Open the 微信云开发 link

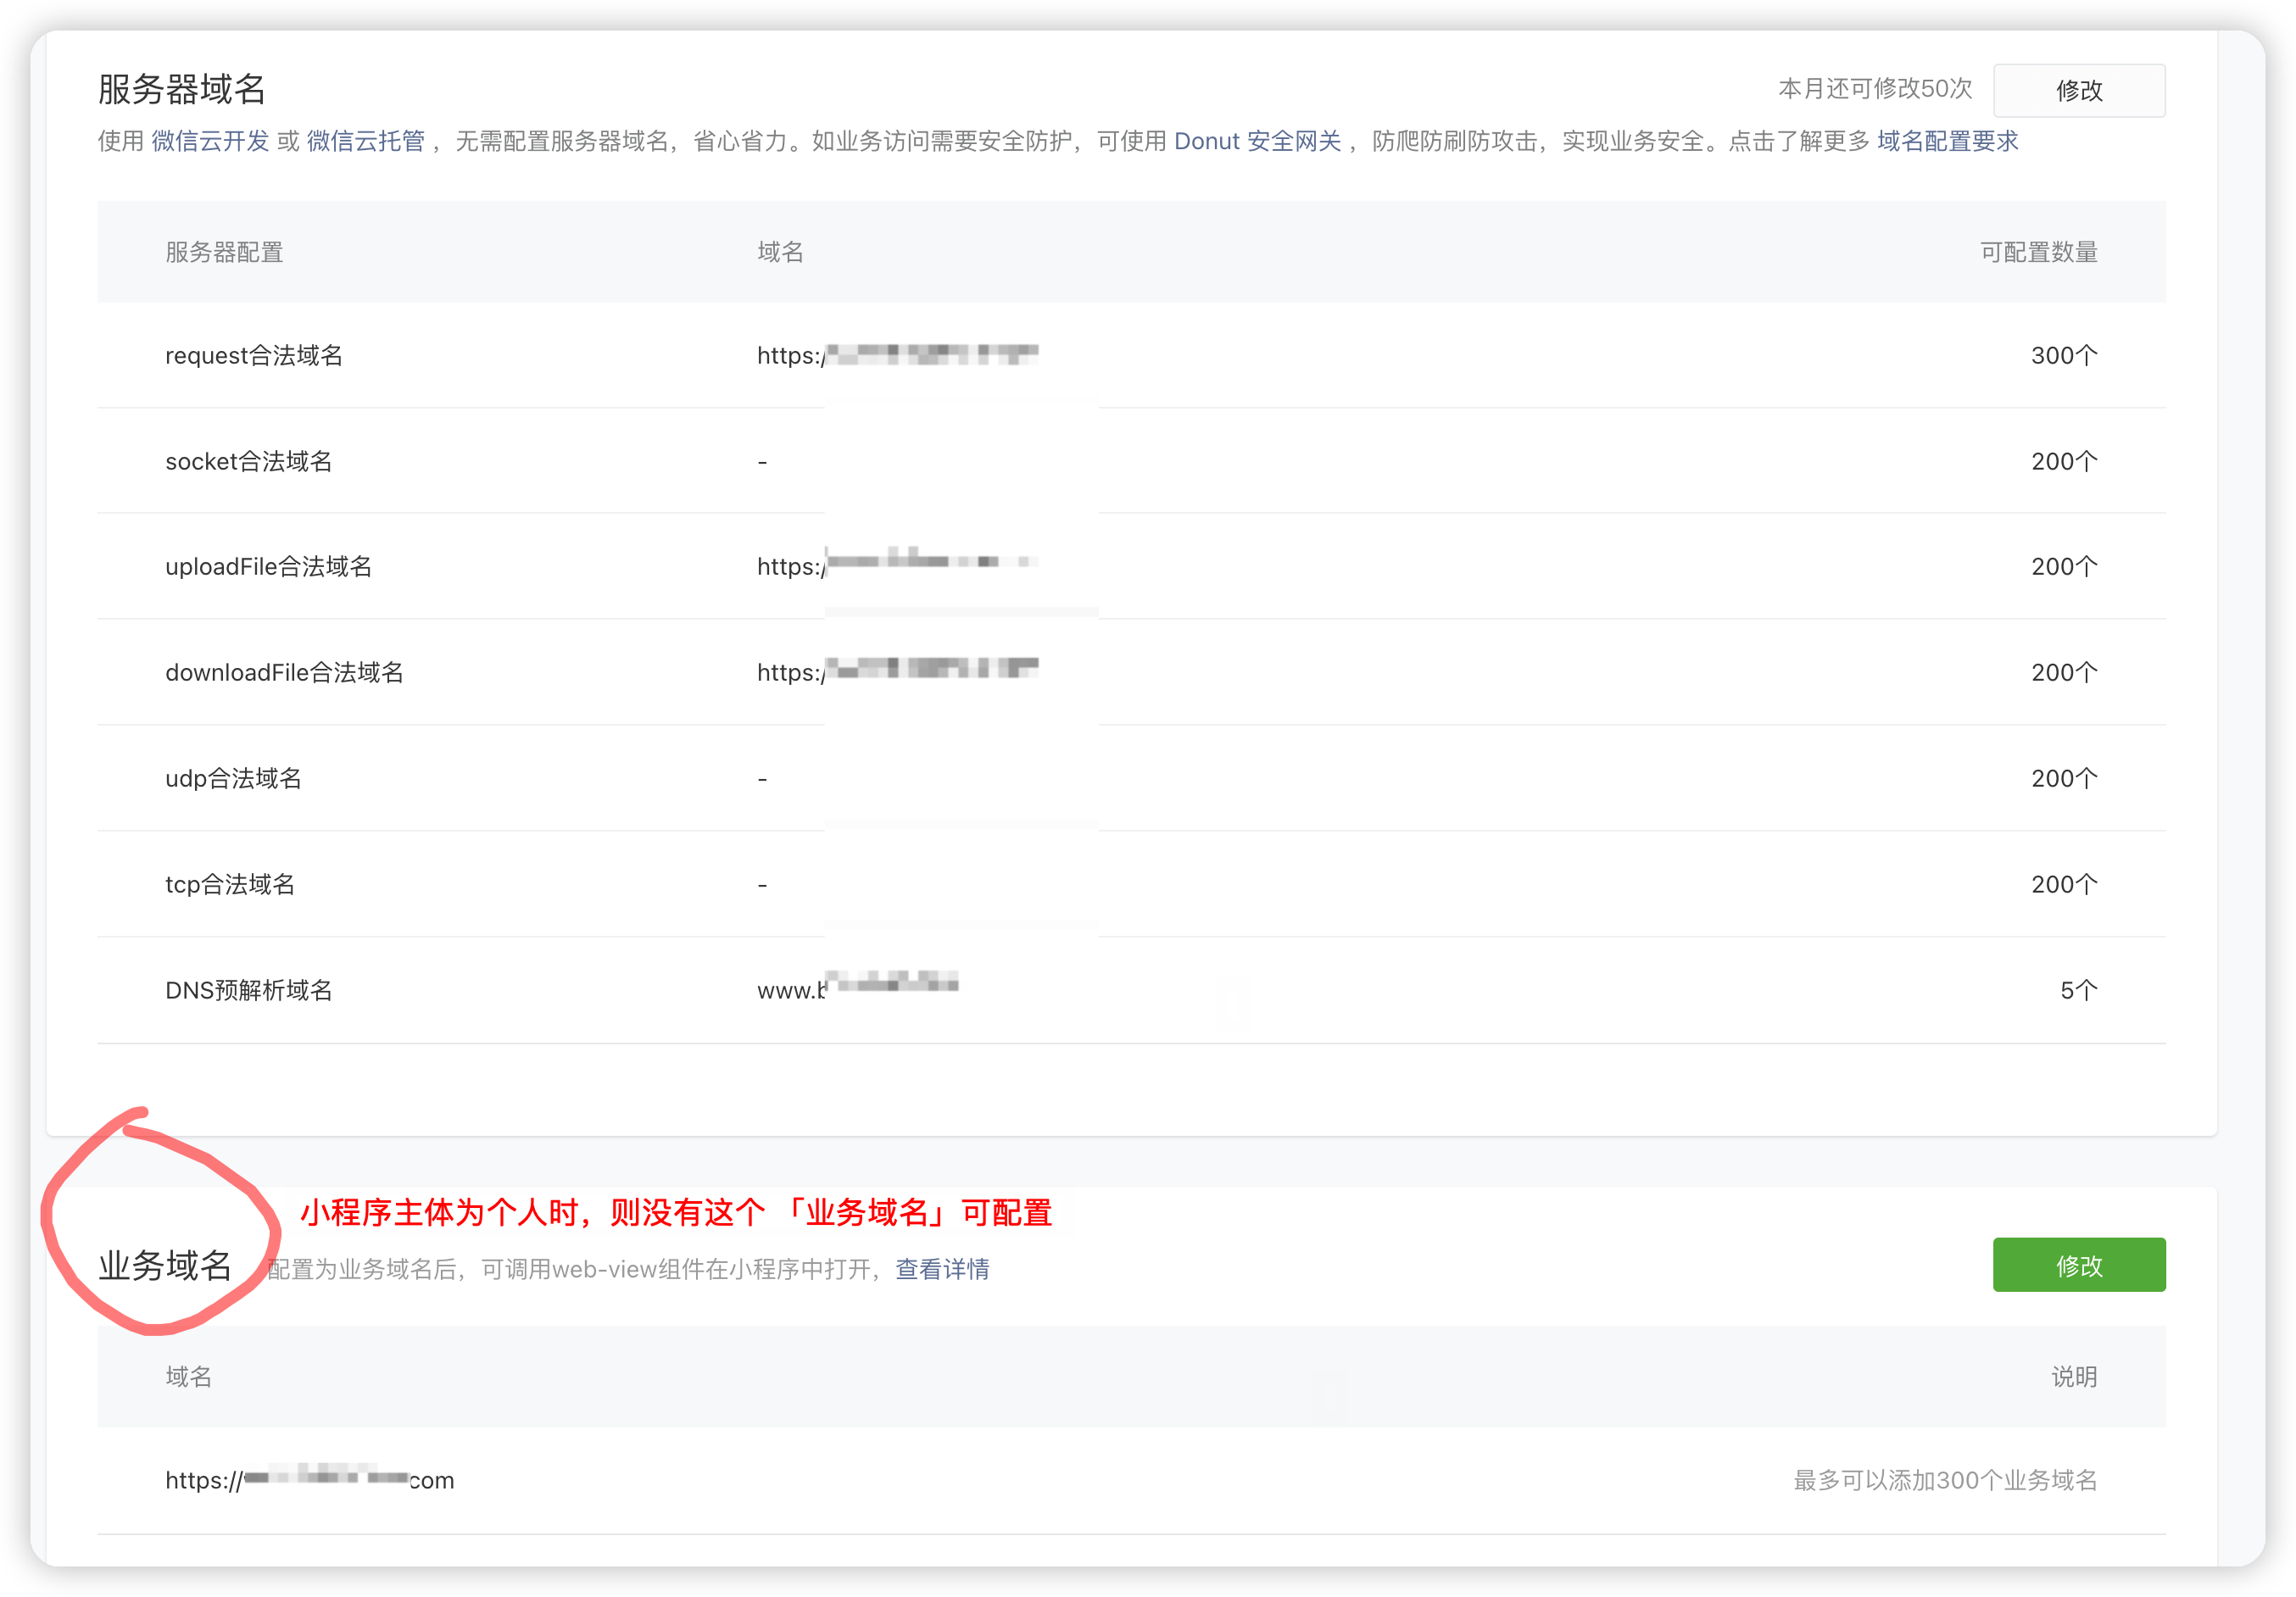click(210, 141)
